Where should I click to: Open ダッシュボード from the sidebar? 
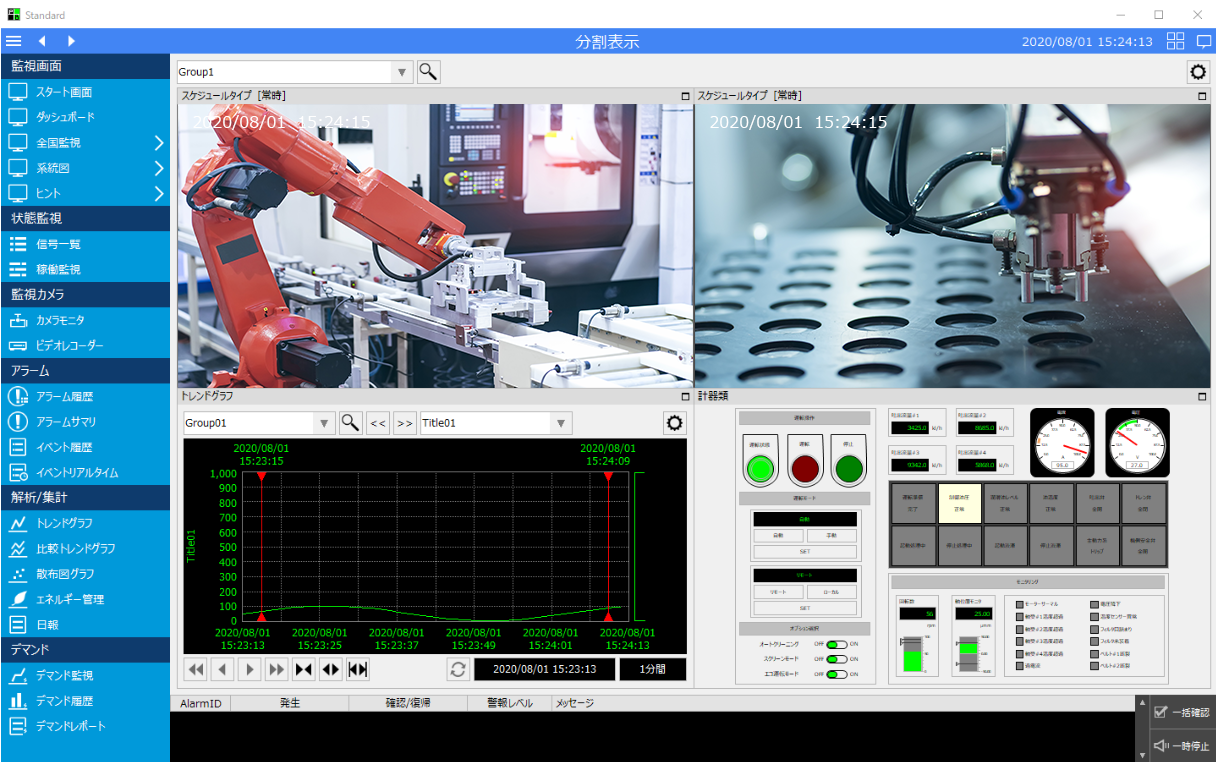65,117
